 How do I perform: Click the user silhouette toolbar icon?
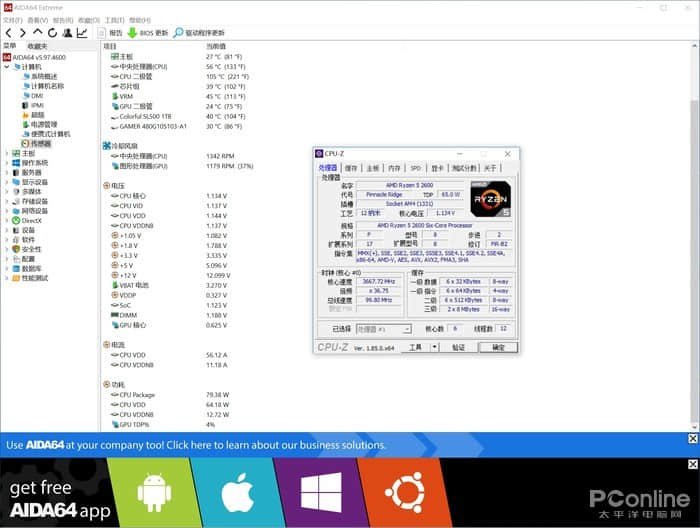(67, 33)
